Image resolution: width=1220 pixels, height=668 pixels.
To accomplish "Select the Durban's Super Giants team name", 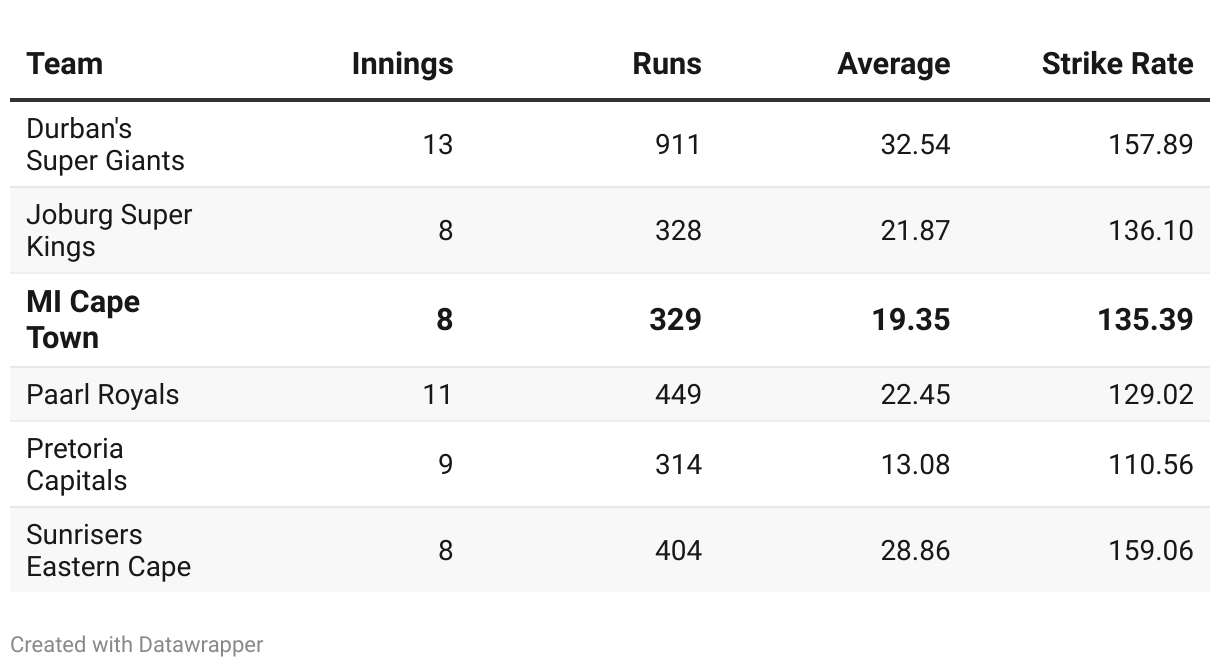I will point(105,145).
